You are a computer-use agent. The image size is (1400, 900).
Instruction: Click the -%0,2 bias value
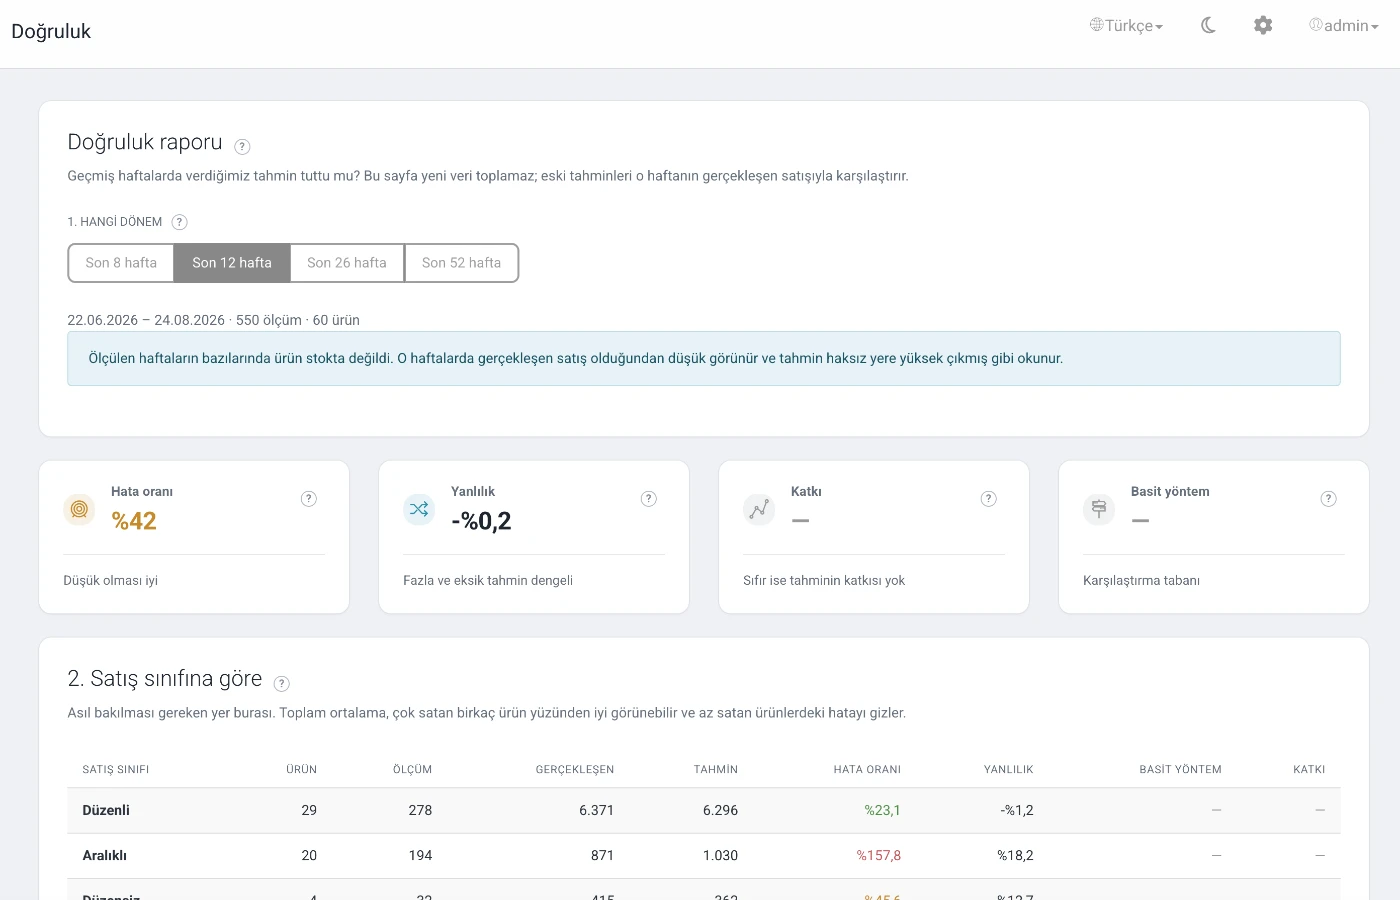(x=481, y=521)
